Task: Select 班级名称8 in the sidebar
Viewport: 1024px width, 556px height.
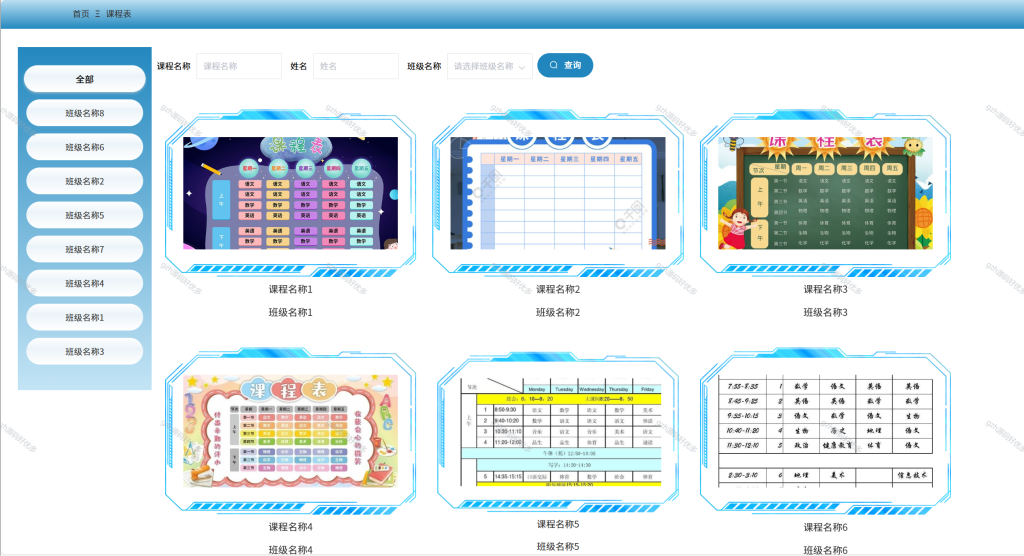Action: click(x=85, y=113)
